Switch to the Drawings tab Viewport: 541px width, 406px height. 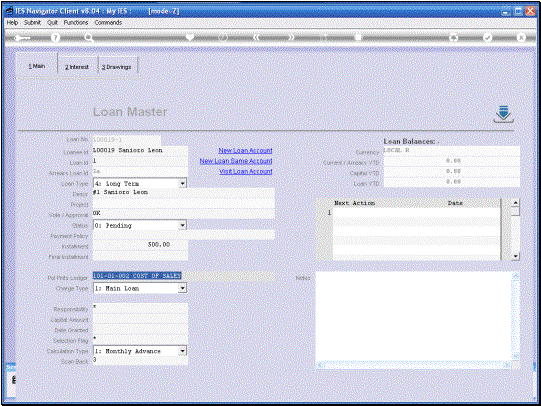coord(117,67)
